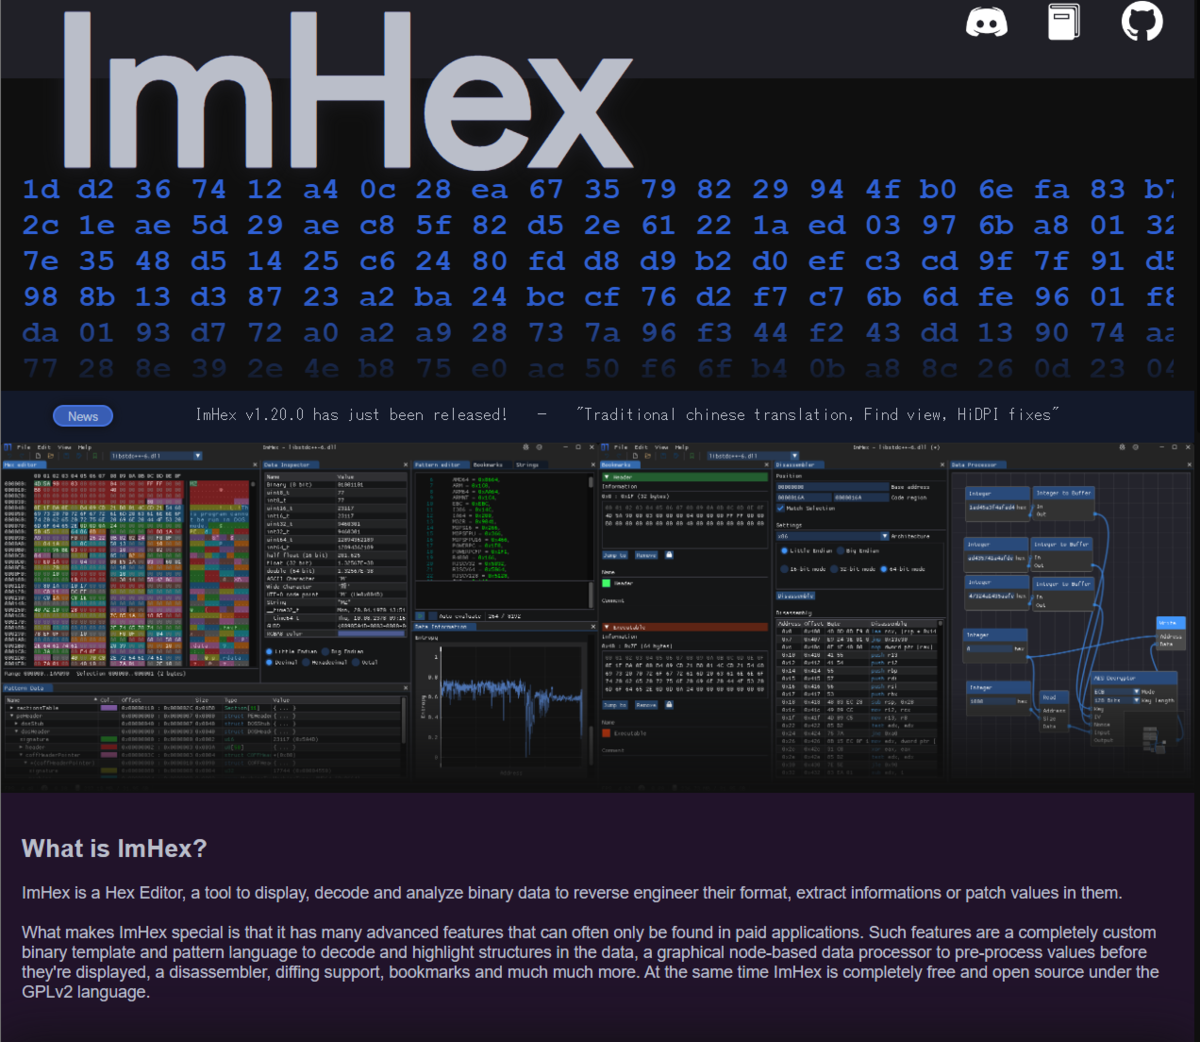
Task: Collapse the Header bookmark section
Action: point(607,477)
